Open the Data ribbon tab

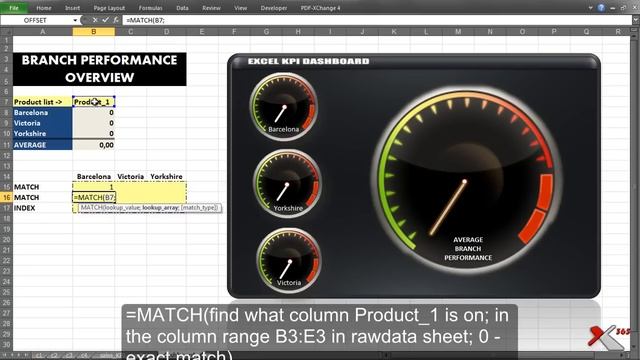tap(182, 8)
